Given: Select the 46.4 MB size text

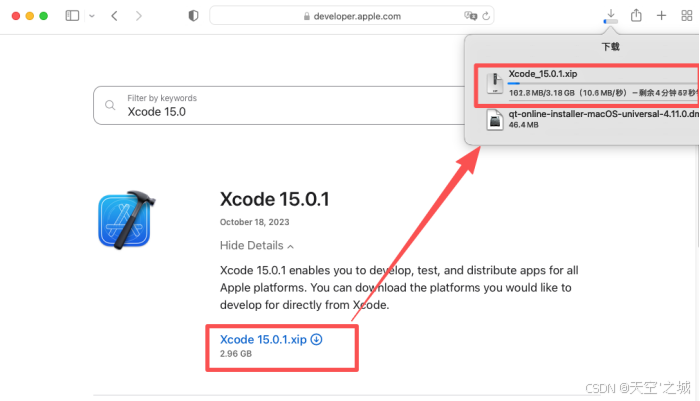Looking at the screenshot, I should [x=524, y=125].
